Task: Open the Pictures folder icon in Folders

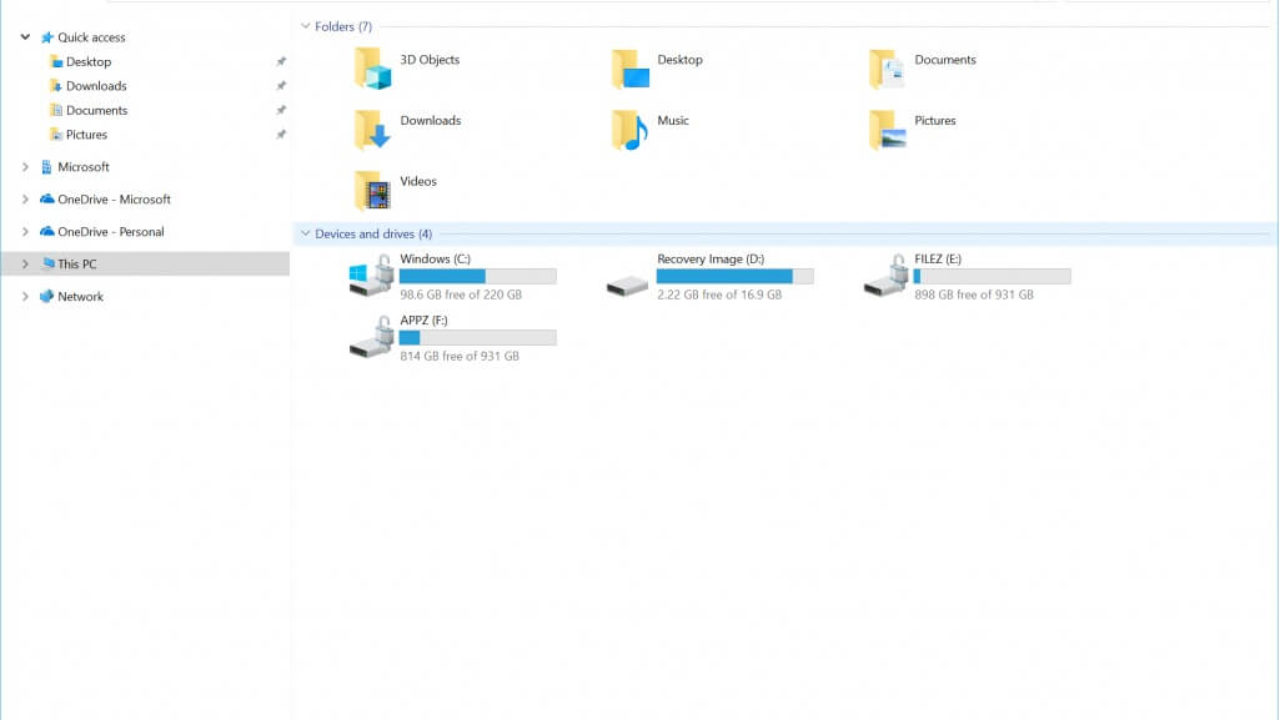Action: point(887,130)
